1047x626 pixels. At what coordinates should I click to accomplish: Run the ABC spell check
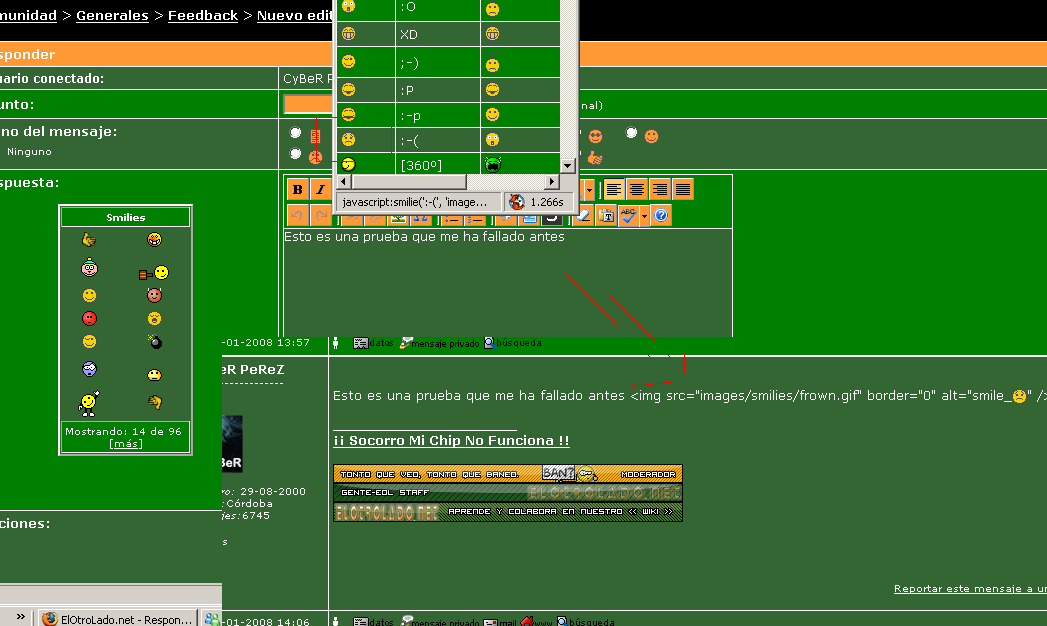pyautogui.click(x=628, y=216)
